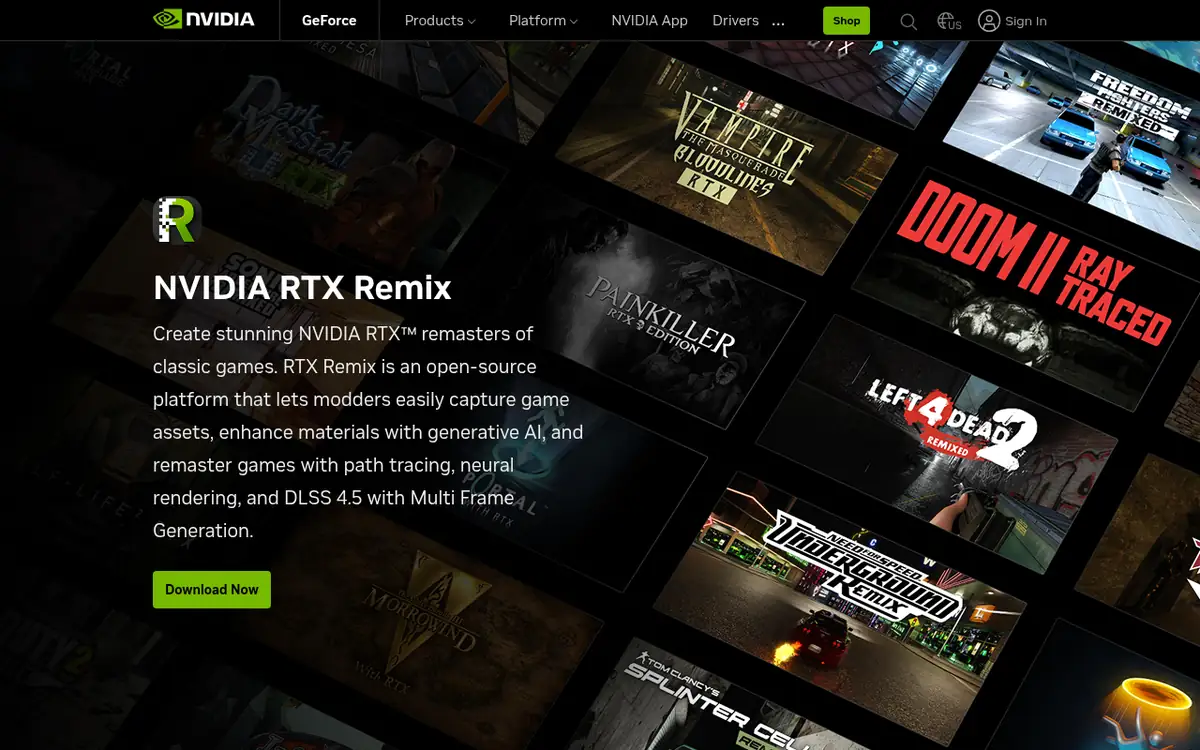1200x750 pixels.
Task: Go to the GeForce section
Action: coord(329,21)
